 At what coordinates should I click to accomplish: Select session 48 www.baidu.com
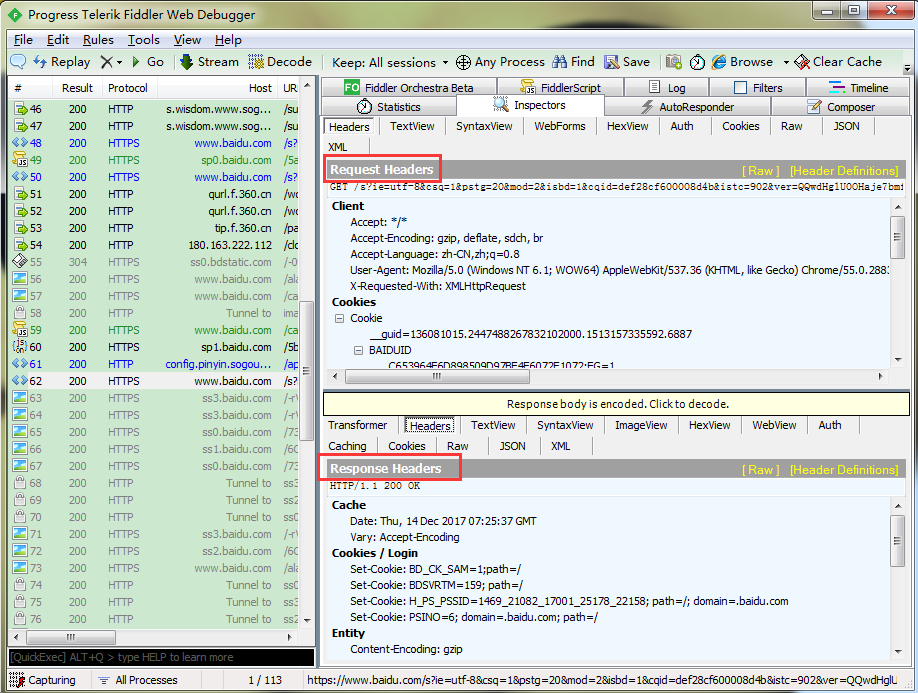(155, 143)
